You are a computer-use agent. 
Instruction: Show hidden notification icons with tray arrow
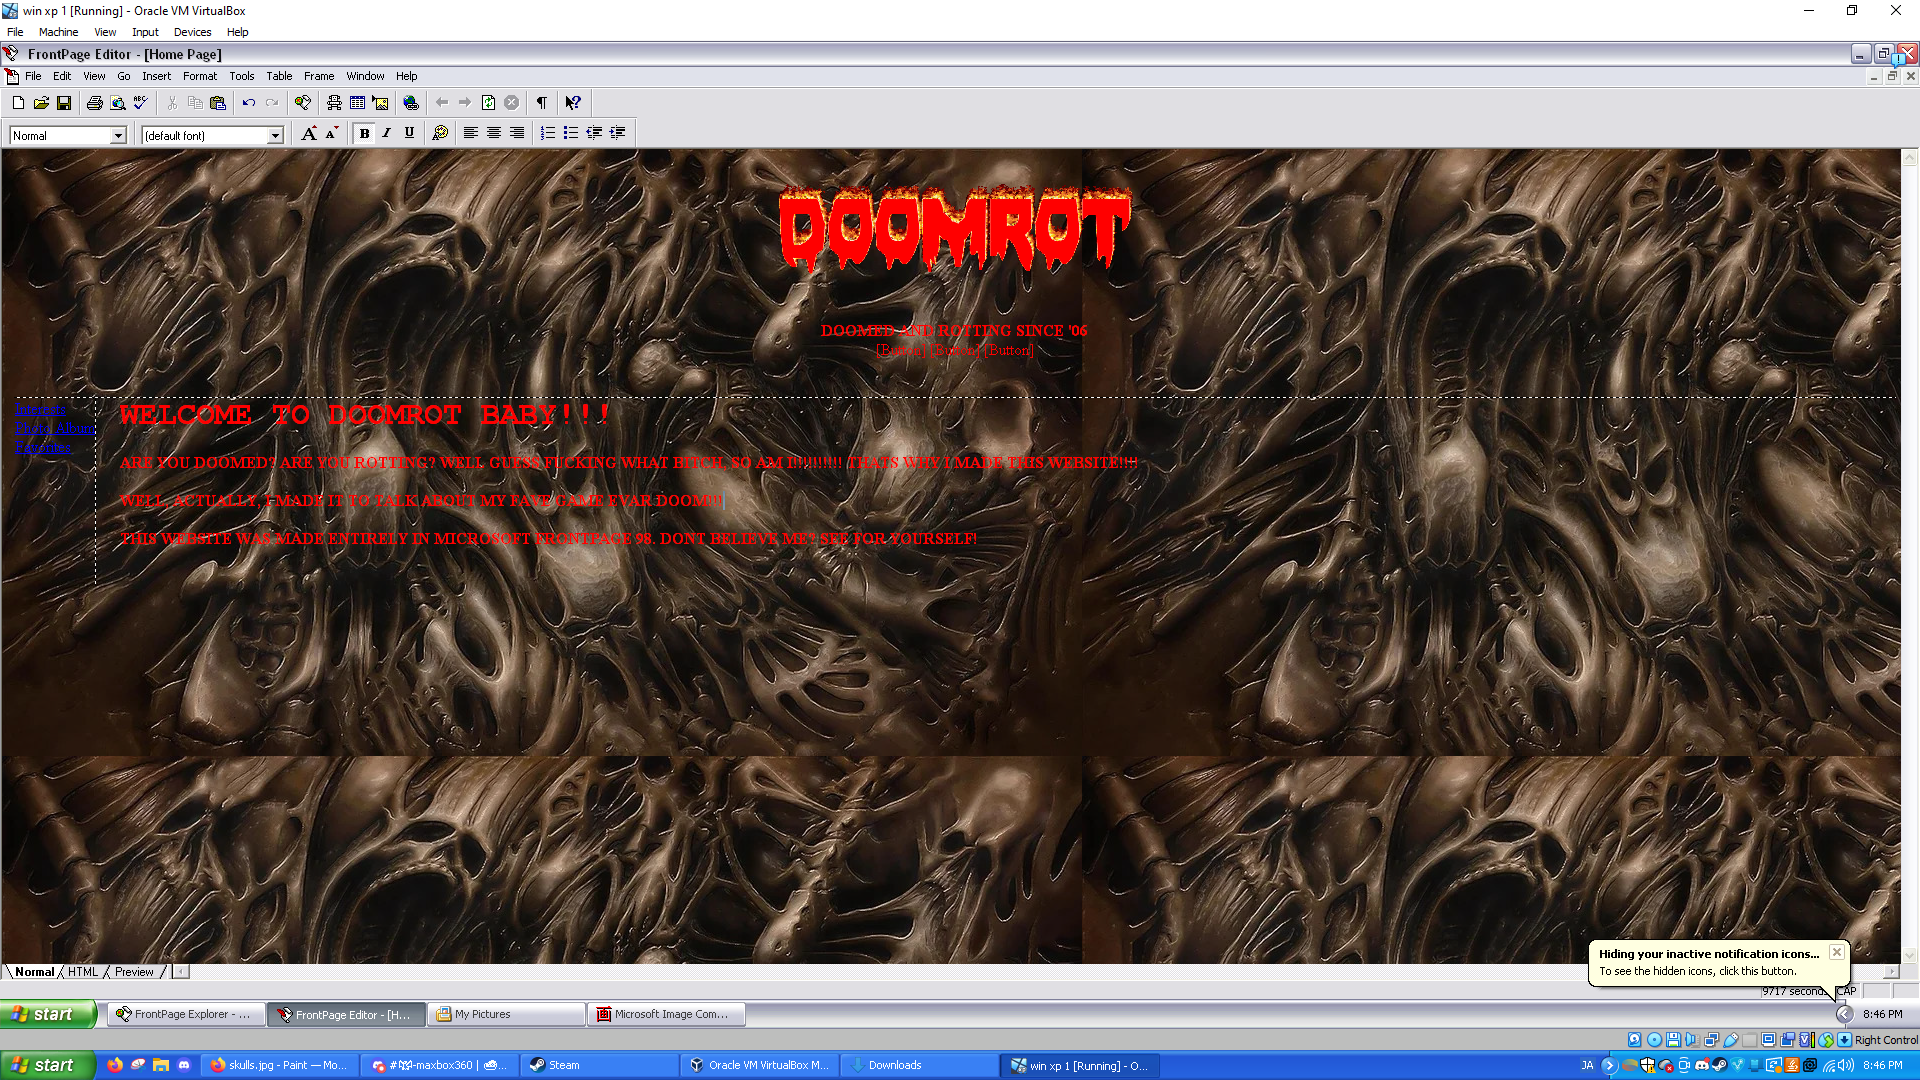coord(1844,1014)
